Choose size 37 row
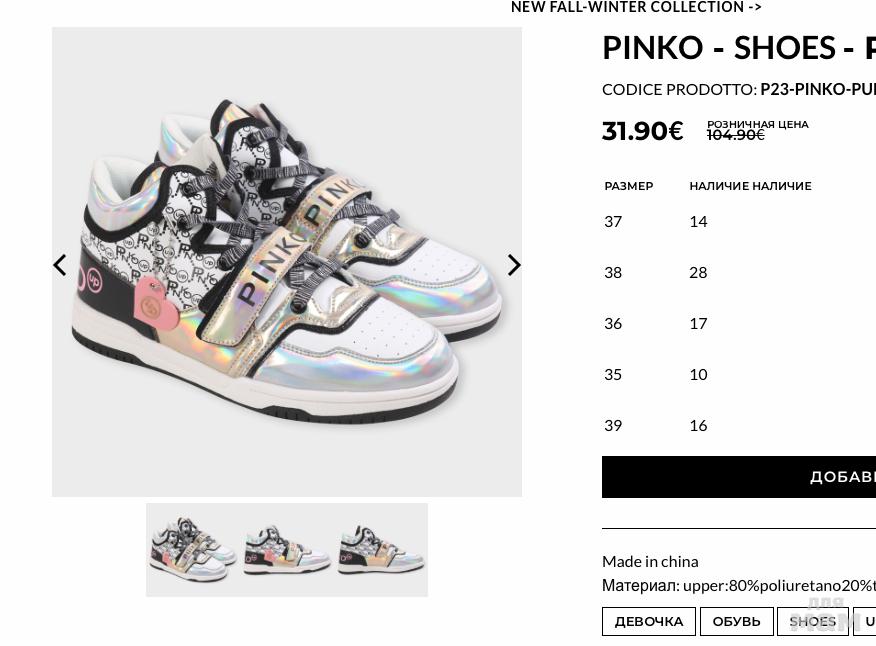Screen dimensions: 876x646 click(x=739, y=222)
